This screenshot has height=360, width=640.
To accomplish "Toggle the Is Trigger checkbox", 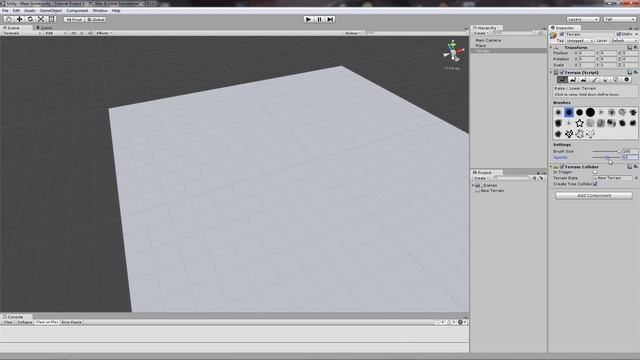I will click(595, 172).
